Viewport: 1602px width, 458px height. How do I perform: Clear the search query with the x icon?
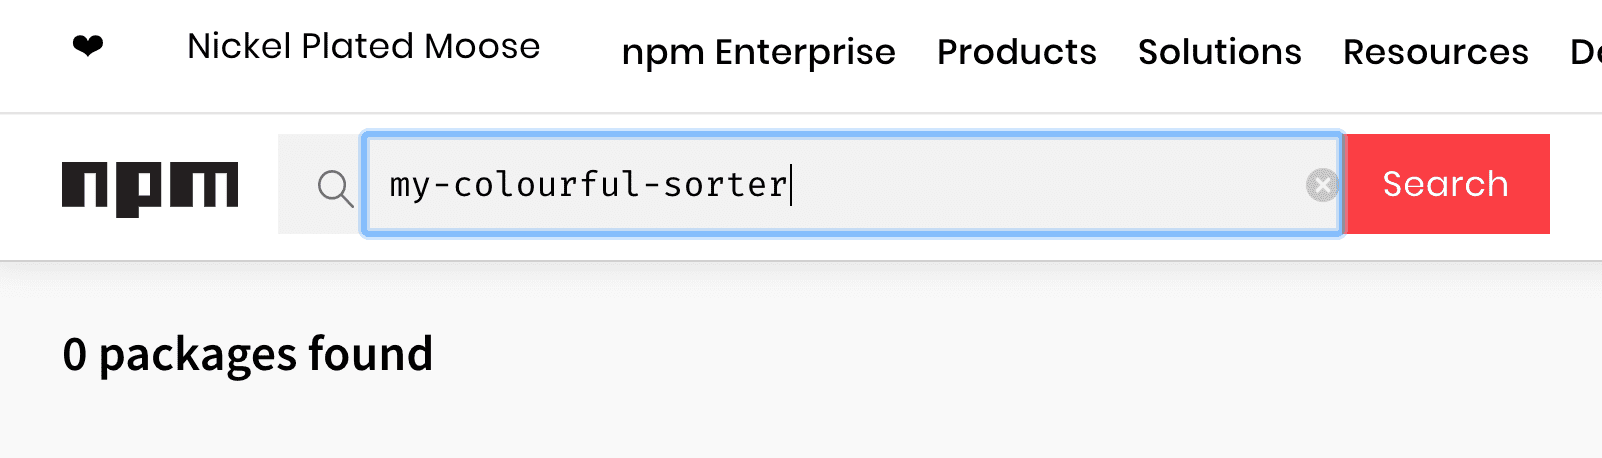coord(1322,185)
